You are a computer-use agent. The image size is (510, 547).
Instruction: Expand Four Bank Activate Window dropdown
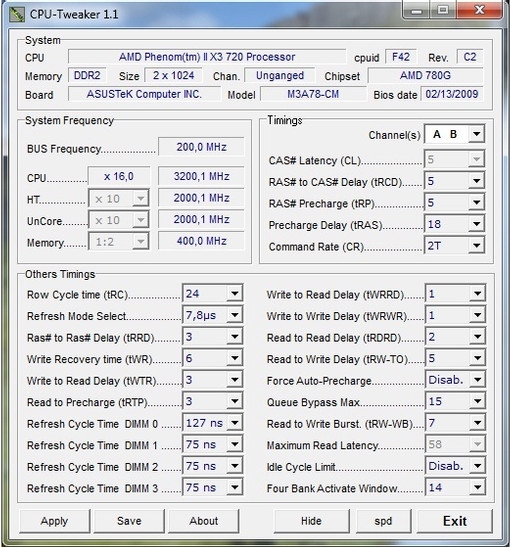(455, 488)
